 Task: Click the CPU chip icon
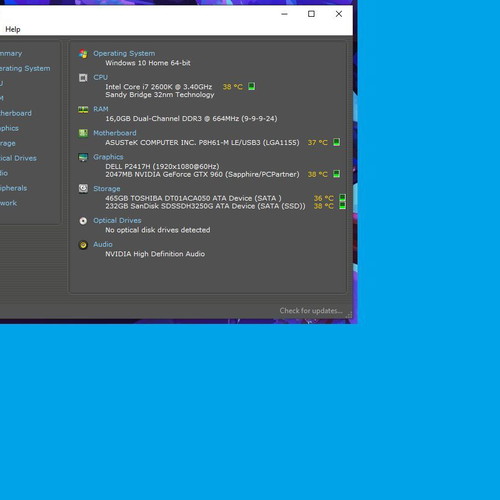point(83,78)
